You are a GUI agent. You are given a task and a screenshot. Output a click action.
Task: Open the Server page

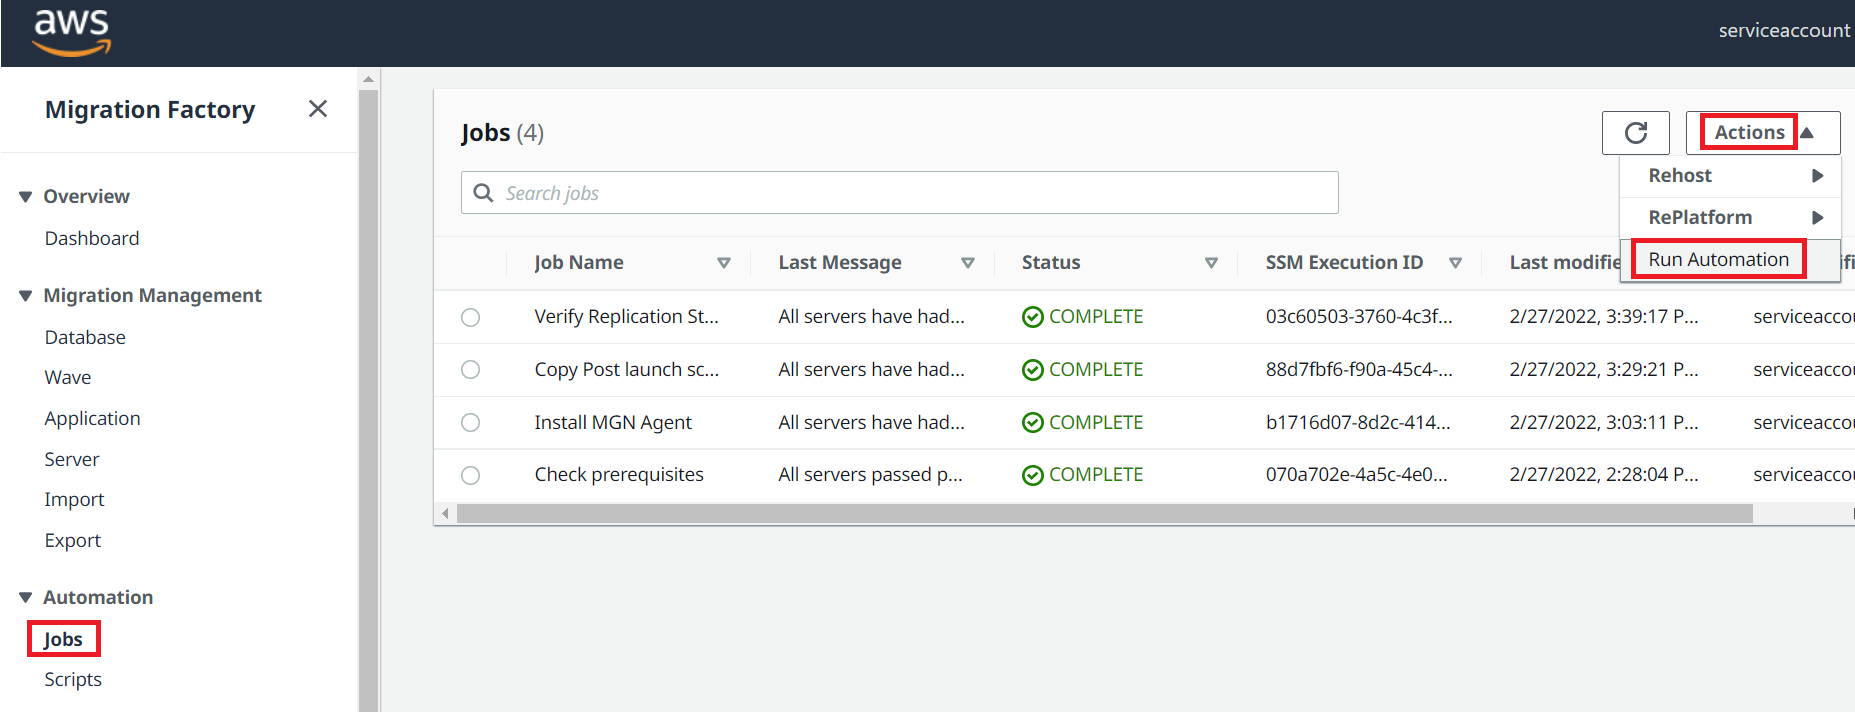click(x=72, y=460)
